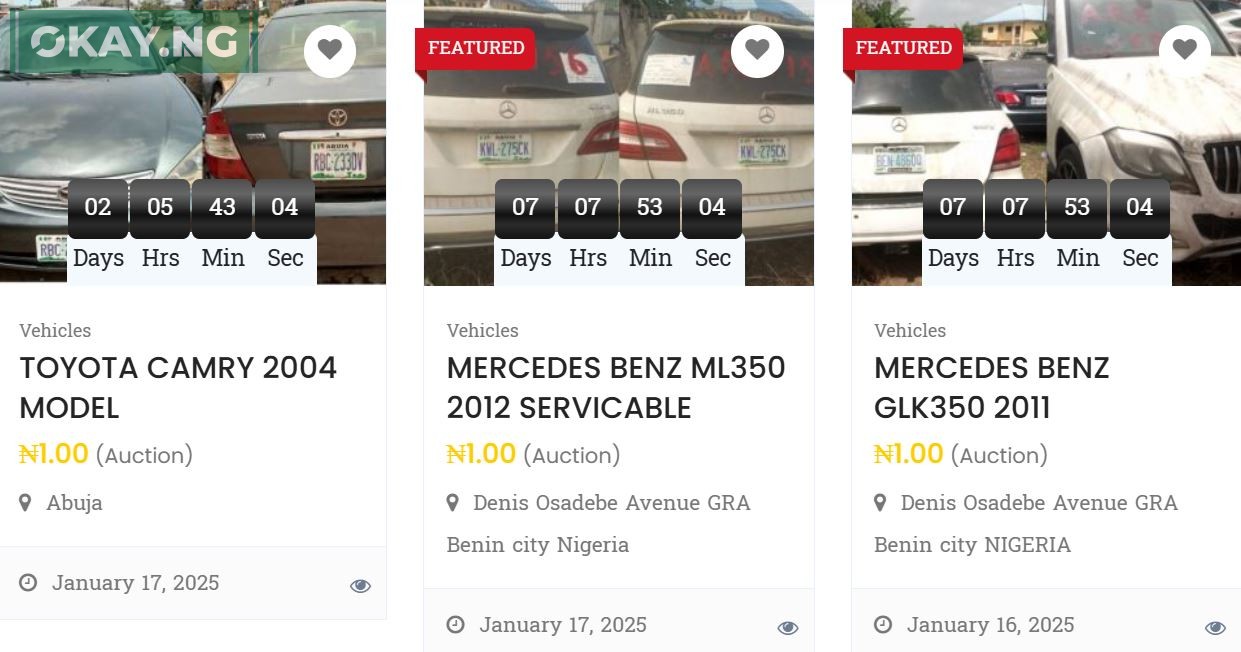Click Vehicles category above Toyota Camry

coord(55,330)
